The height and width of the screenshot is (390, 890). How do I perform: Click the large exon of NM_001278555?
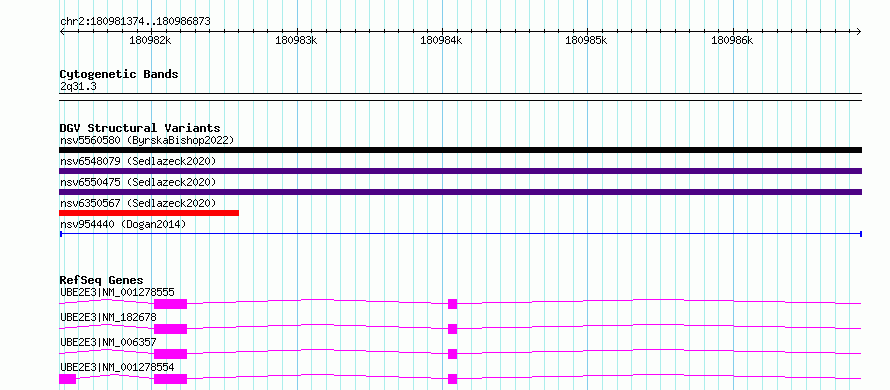tap(170, 304)
